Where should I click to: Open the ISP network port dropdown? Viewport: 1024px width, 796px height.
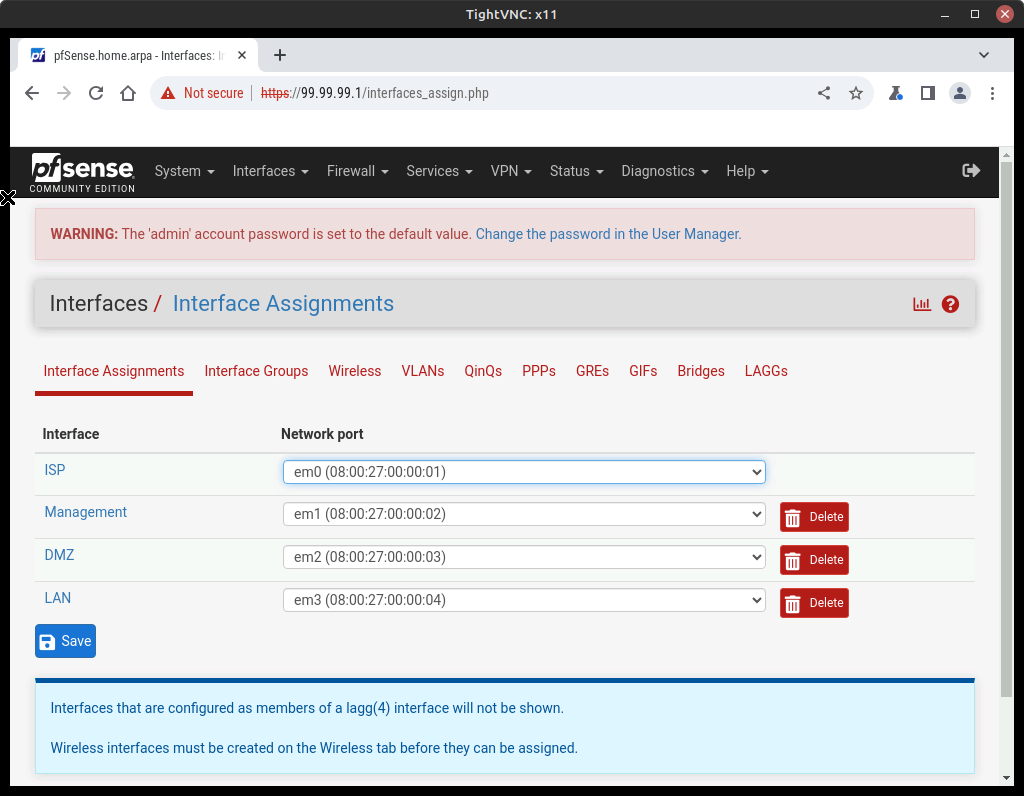[524, 471]
